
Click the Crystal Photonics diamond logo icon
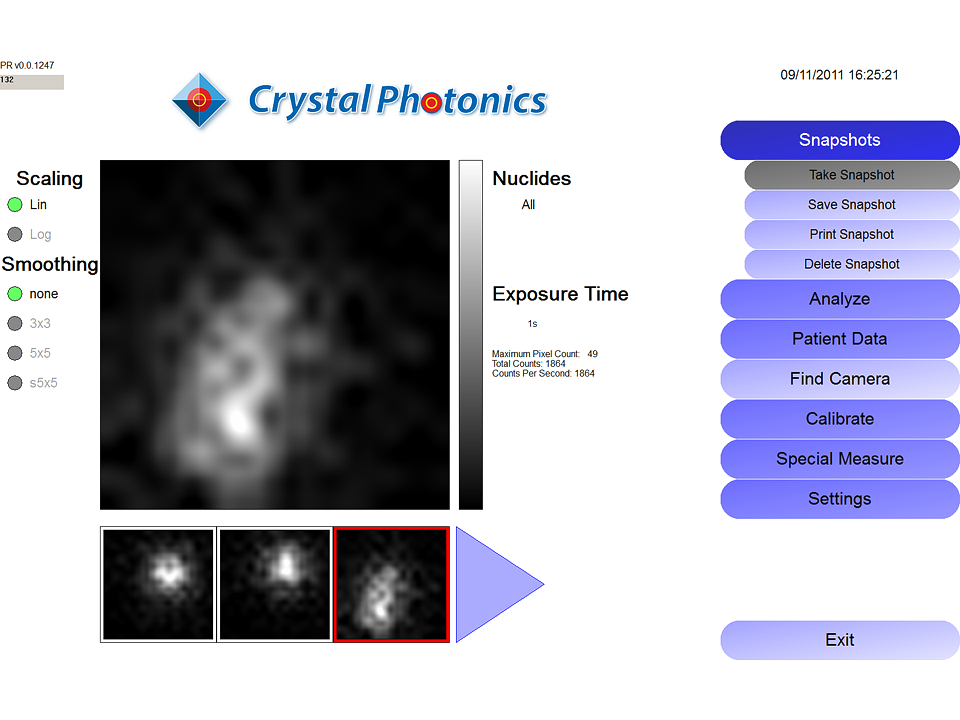coord(200,100)
